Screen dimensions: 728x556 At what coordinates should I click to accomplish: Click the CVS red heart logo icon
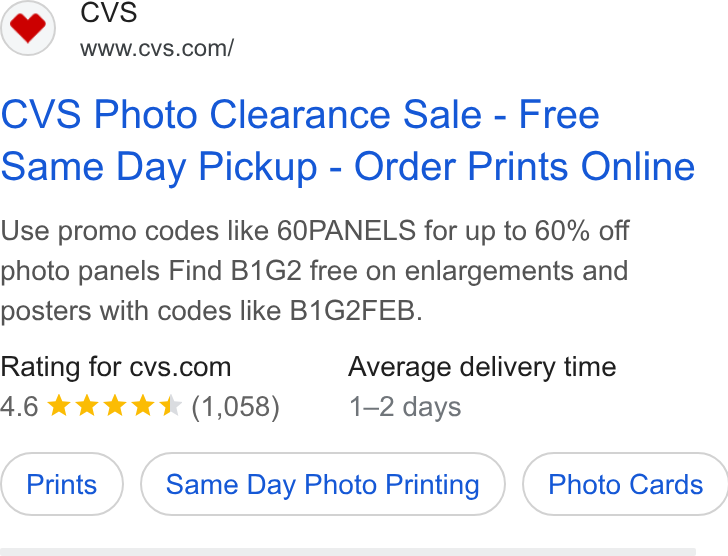click(28, 28)
